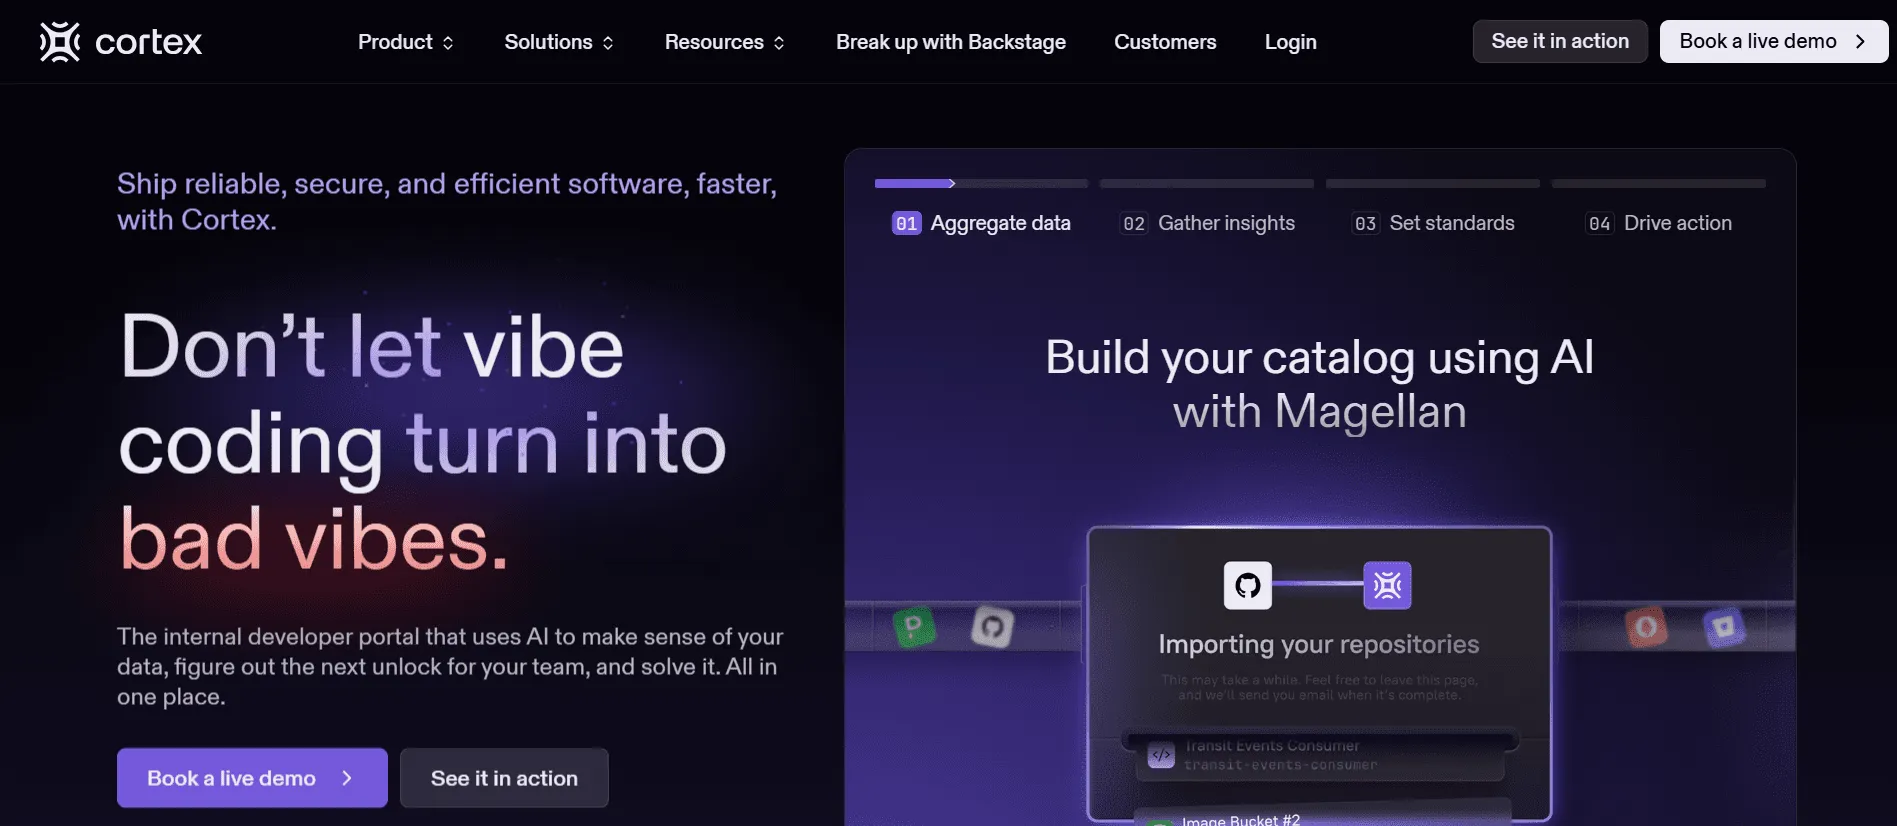Expand the Resources dropdown menu
Image resolution: width=1897 pixels, height=826 pixels.
725,42
